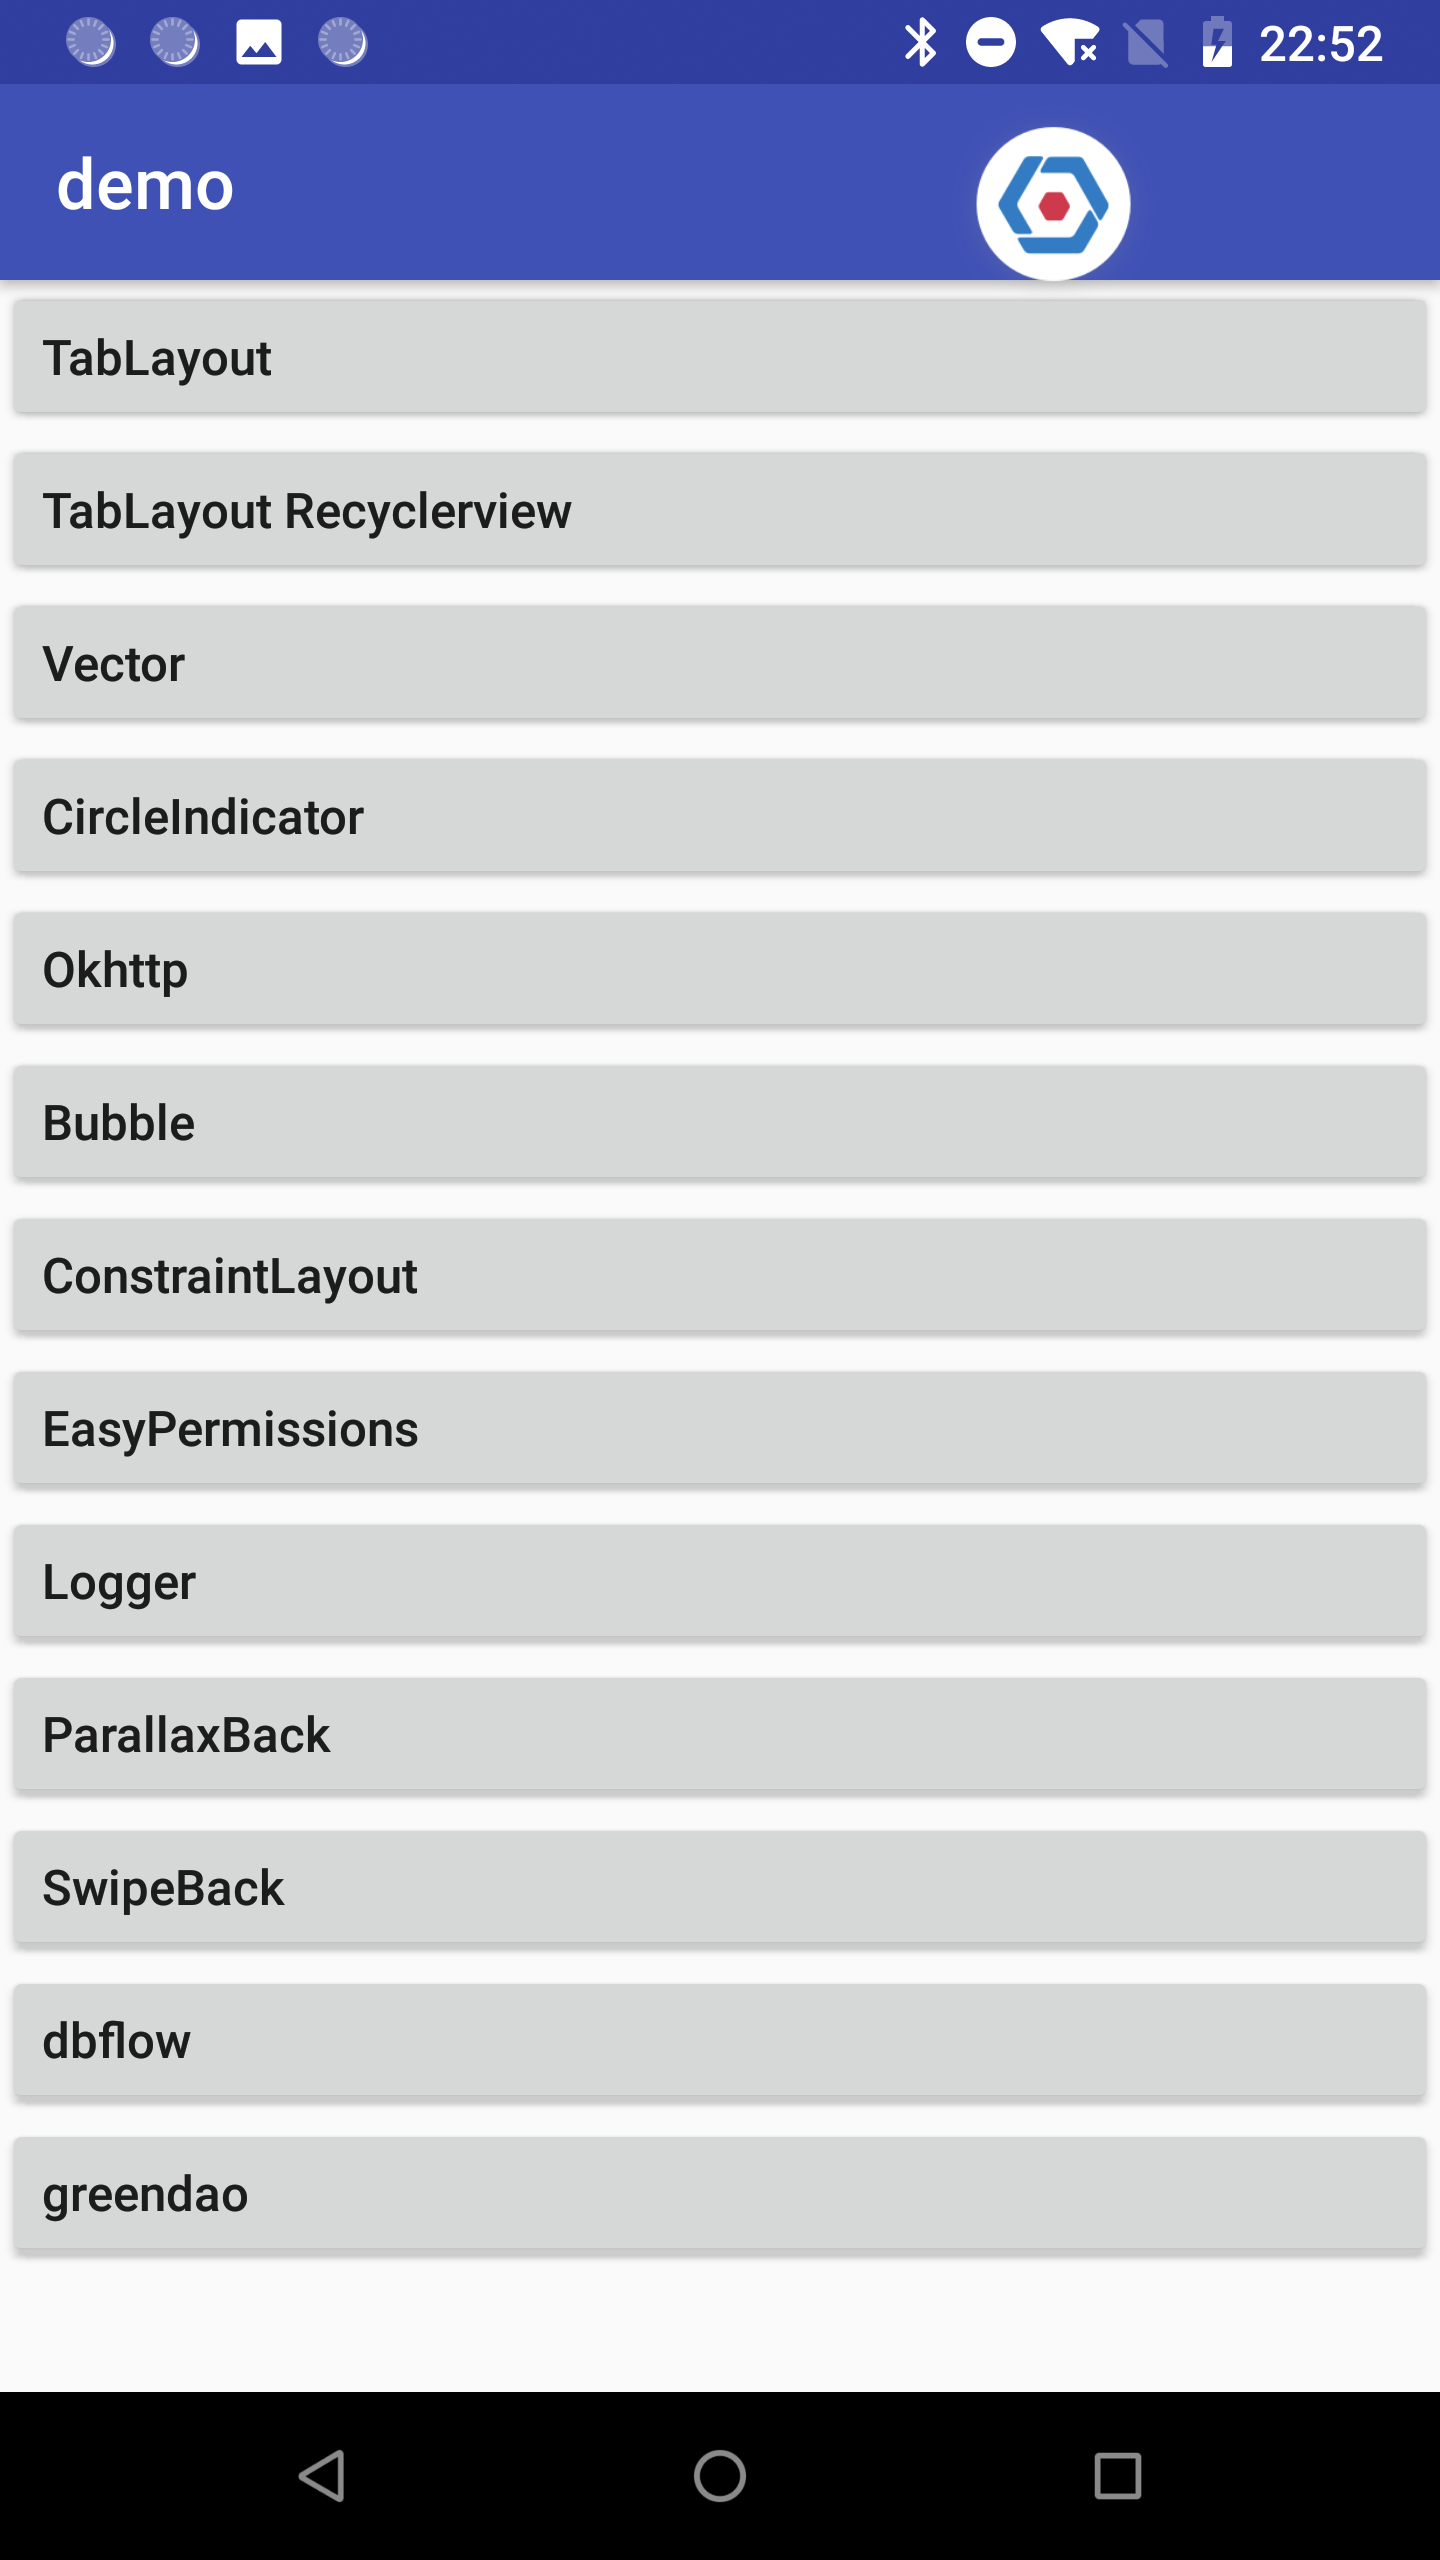Tap the Logger list item
Viewport: 1440px width, 2560px height.
click(718, 1581)
